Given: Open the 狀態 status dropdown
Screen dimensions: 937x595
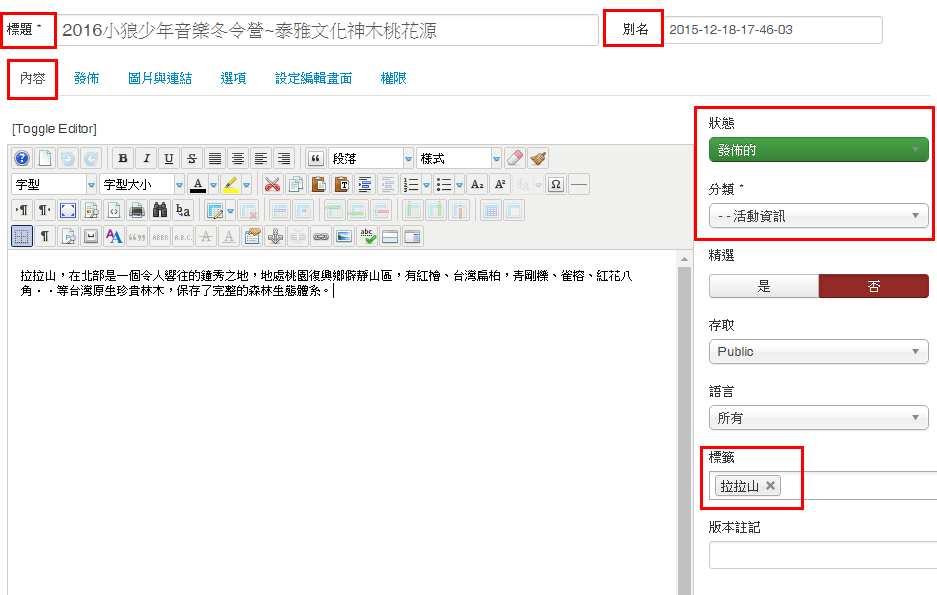Looking at the screenshot, I should point(818,150).
